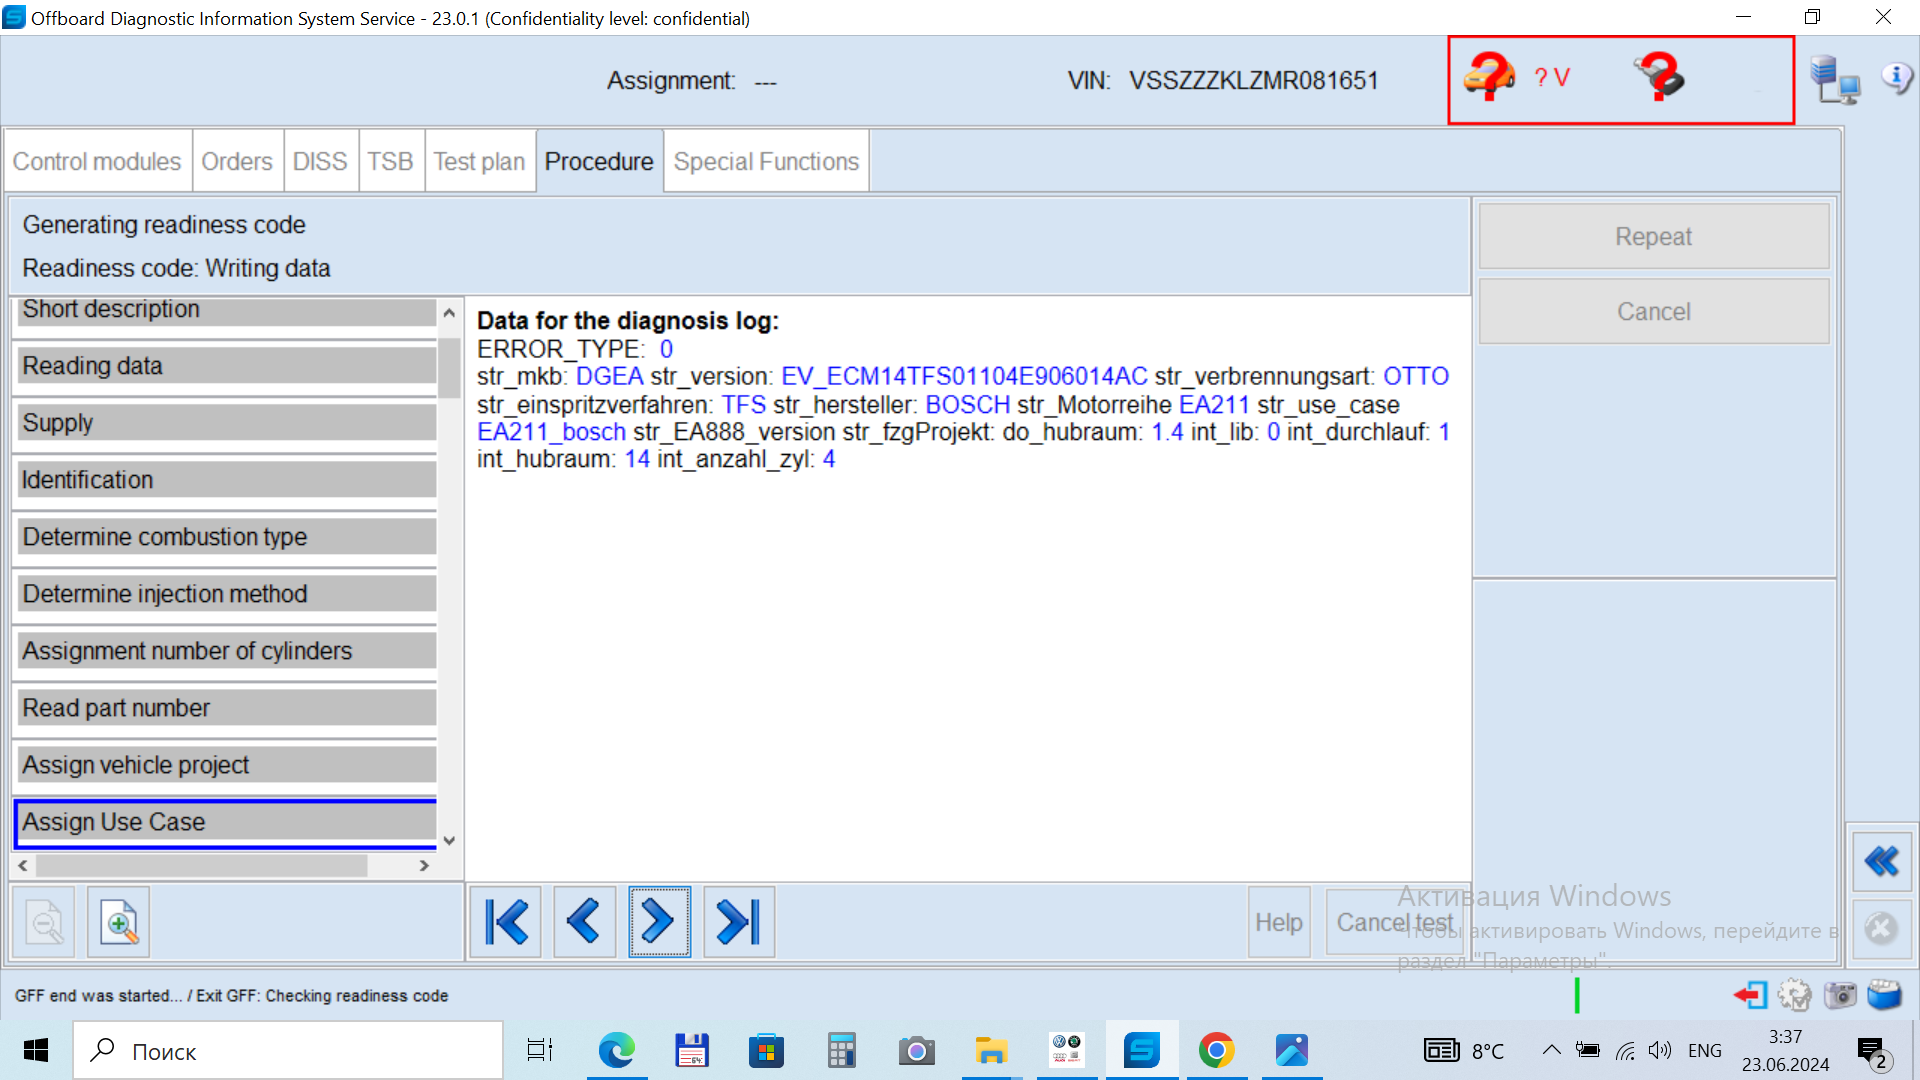Open the info bubble icon top right
The height and width of the screenshot is (1080, 1920).
click(x=1896, y=78)
